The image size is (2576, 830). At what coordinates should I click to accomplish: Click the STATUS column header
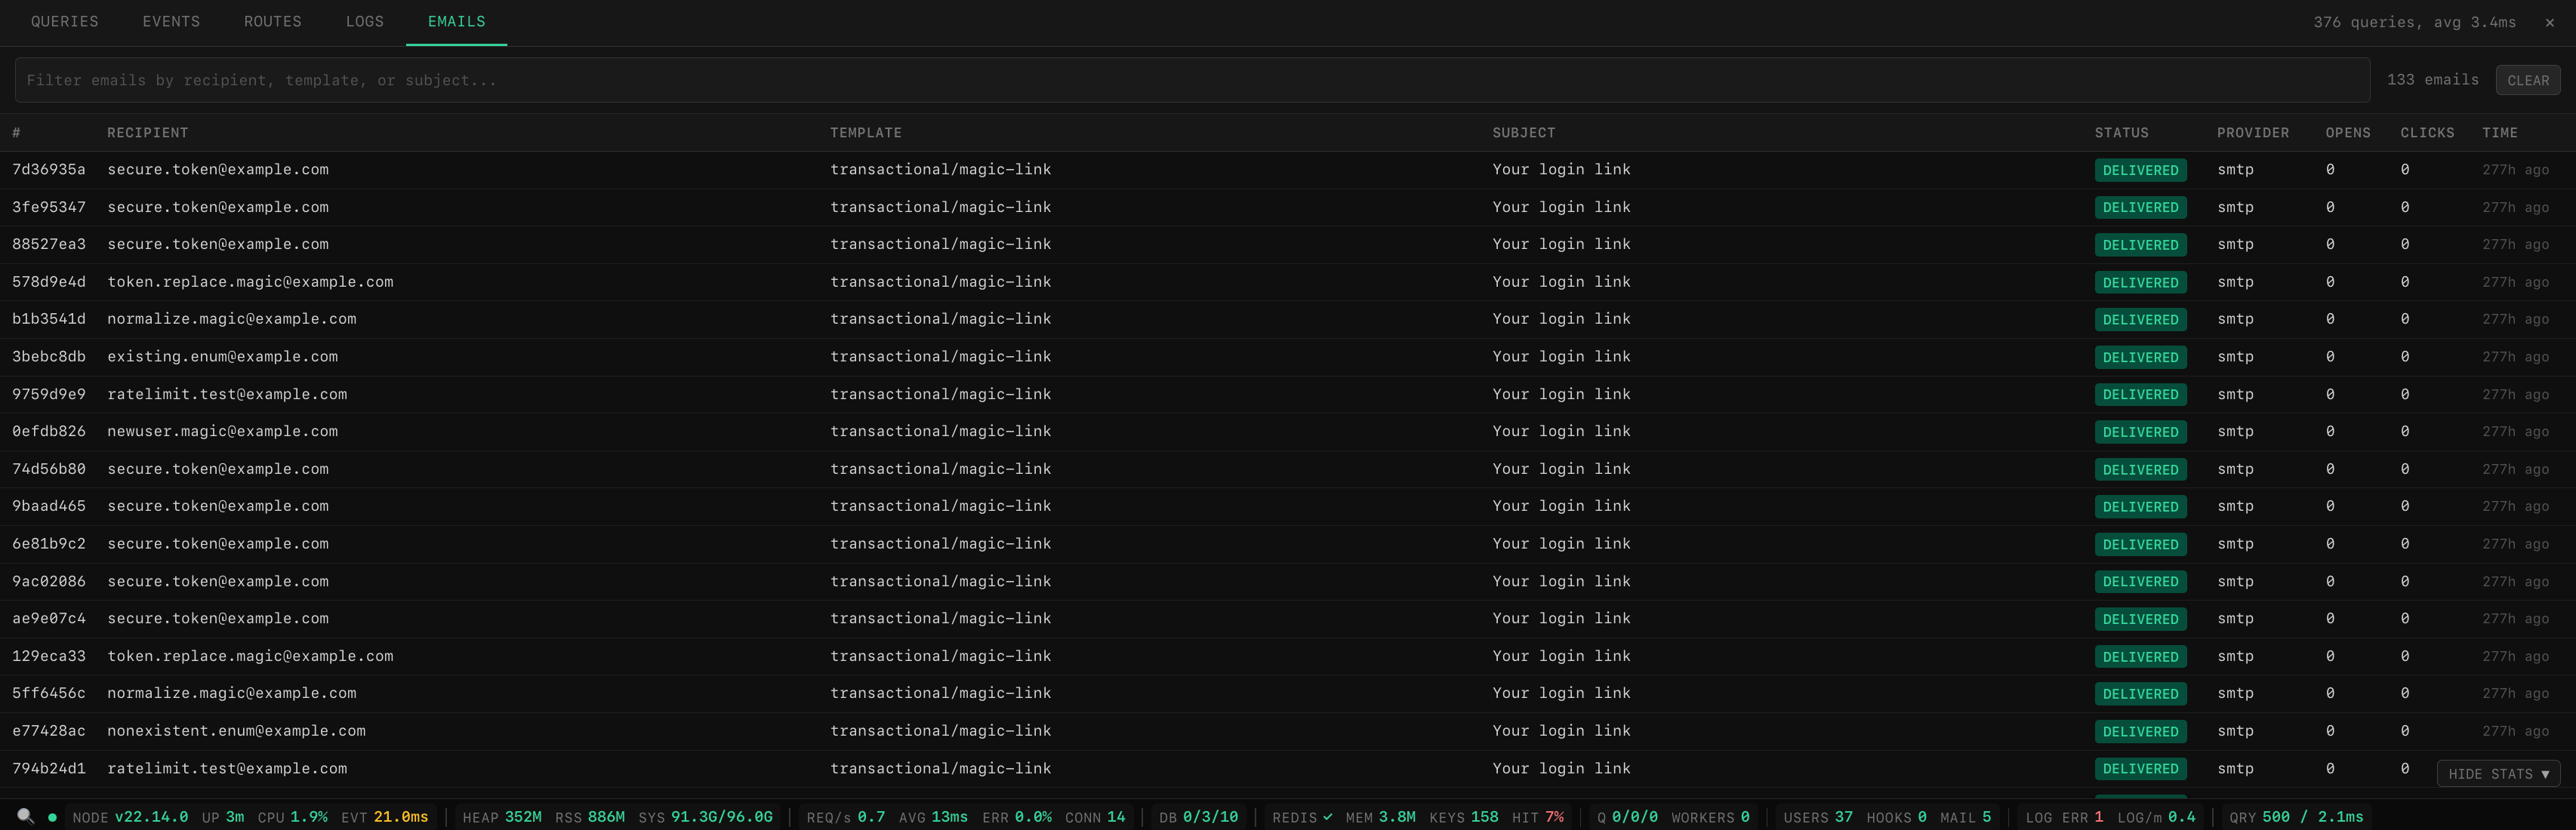(x=2121, y=133)
